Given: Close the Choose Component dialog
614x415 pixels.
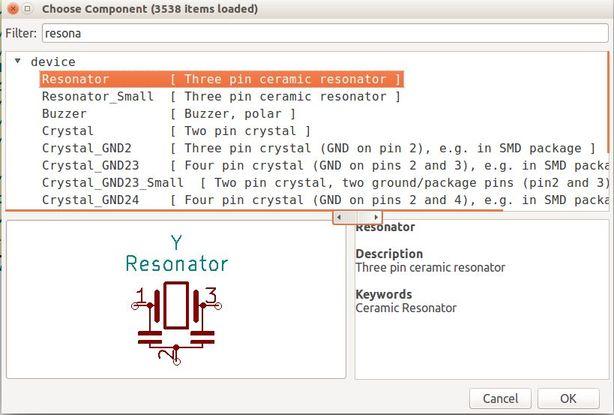Looking at the screenshot, I should click(13, 9).
